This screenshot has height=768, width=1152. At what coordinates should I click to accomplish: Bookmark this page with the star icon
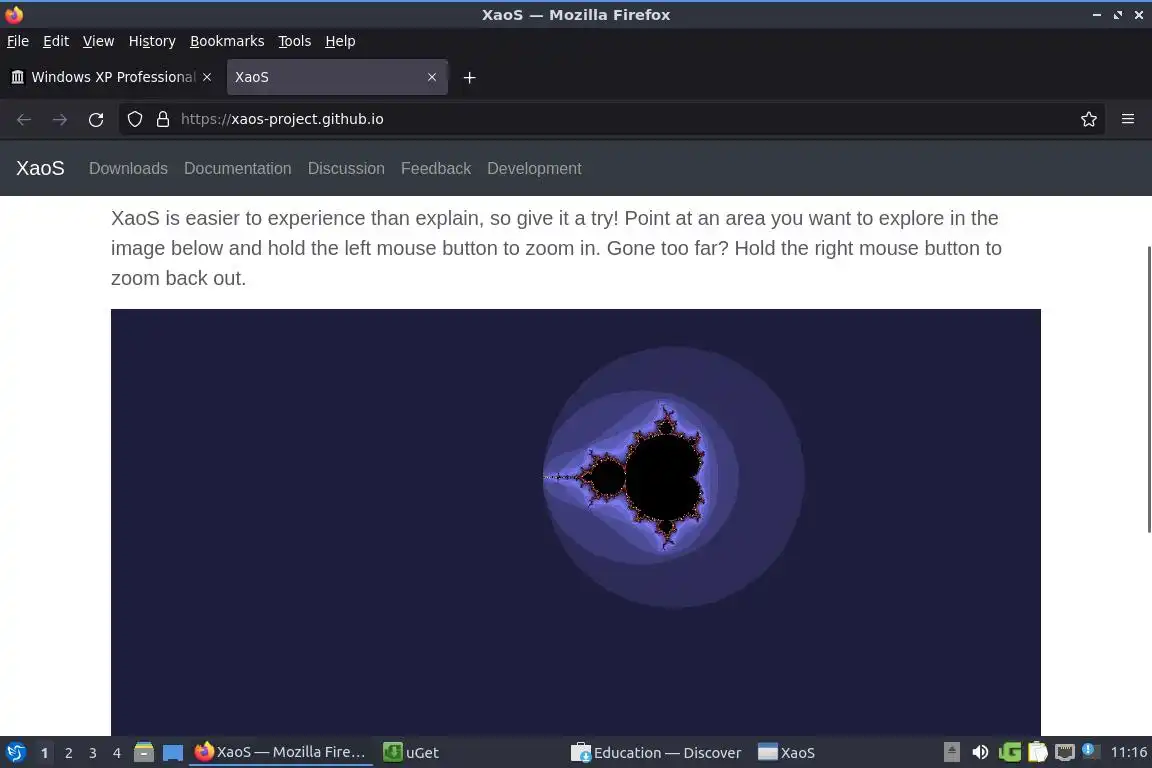pyautogui.click(x=1089, y=119)
